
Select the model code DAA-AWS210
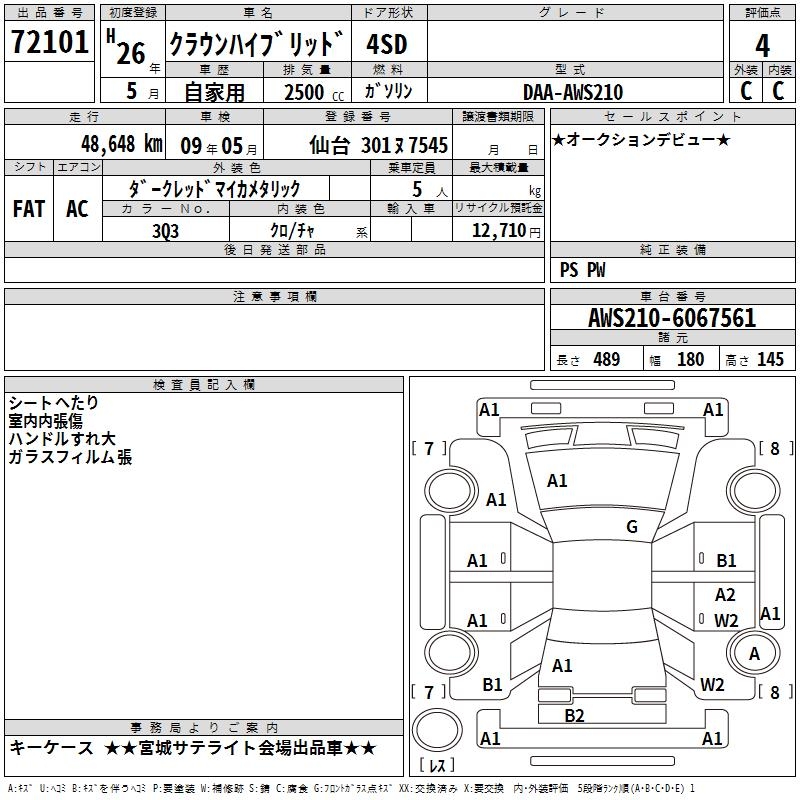[x=573, y=92]
